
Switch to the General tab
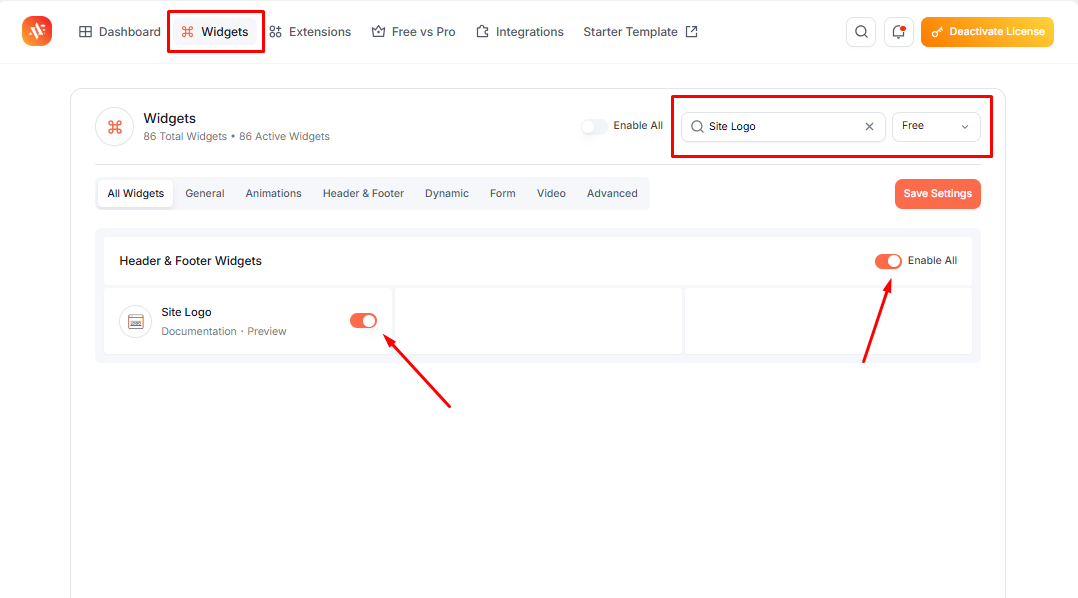coord(205,194)
